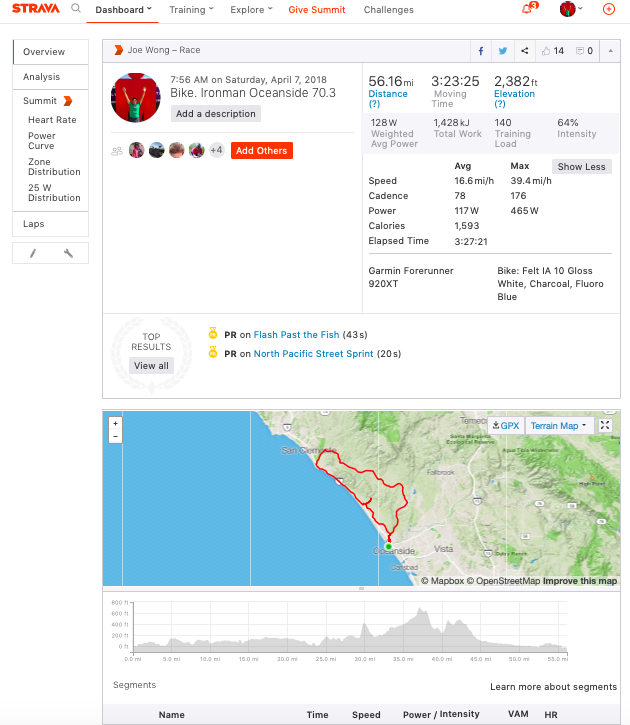The width and height of the screenshot is (630, 725).
Task: Click the pencil edit activity icon
Action: (x=32, y=253)
